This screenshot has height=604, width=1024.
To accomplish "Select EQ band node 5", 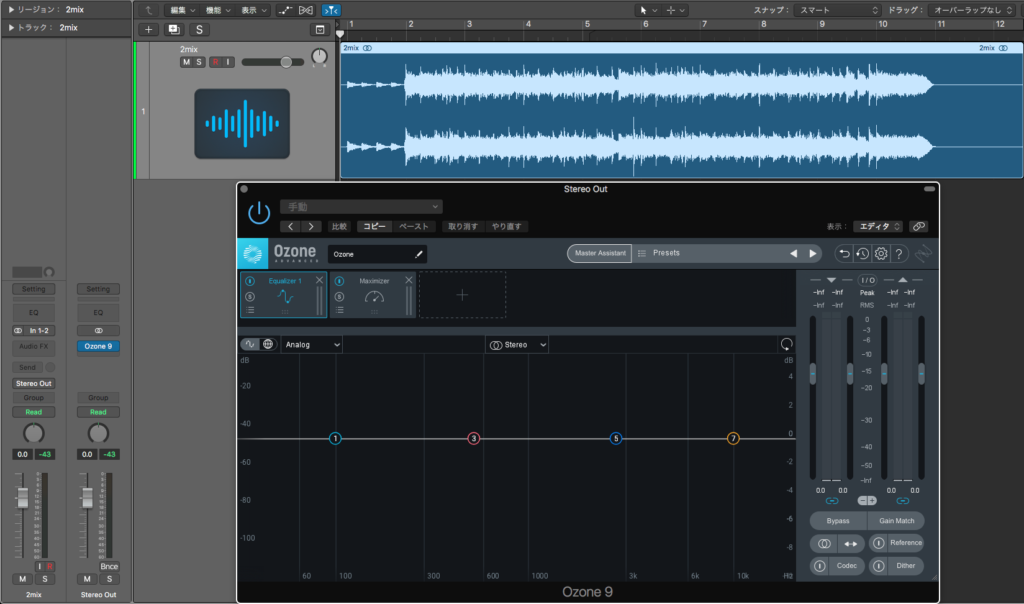I will [616, 439].
